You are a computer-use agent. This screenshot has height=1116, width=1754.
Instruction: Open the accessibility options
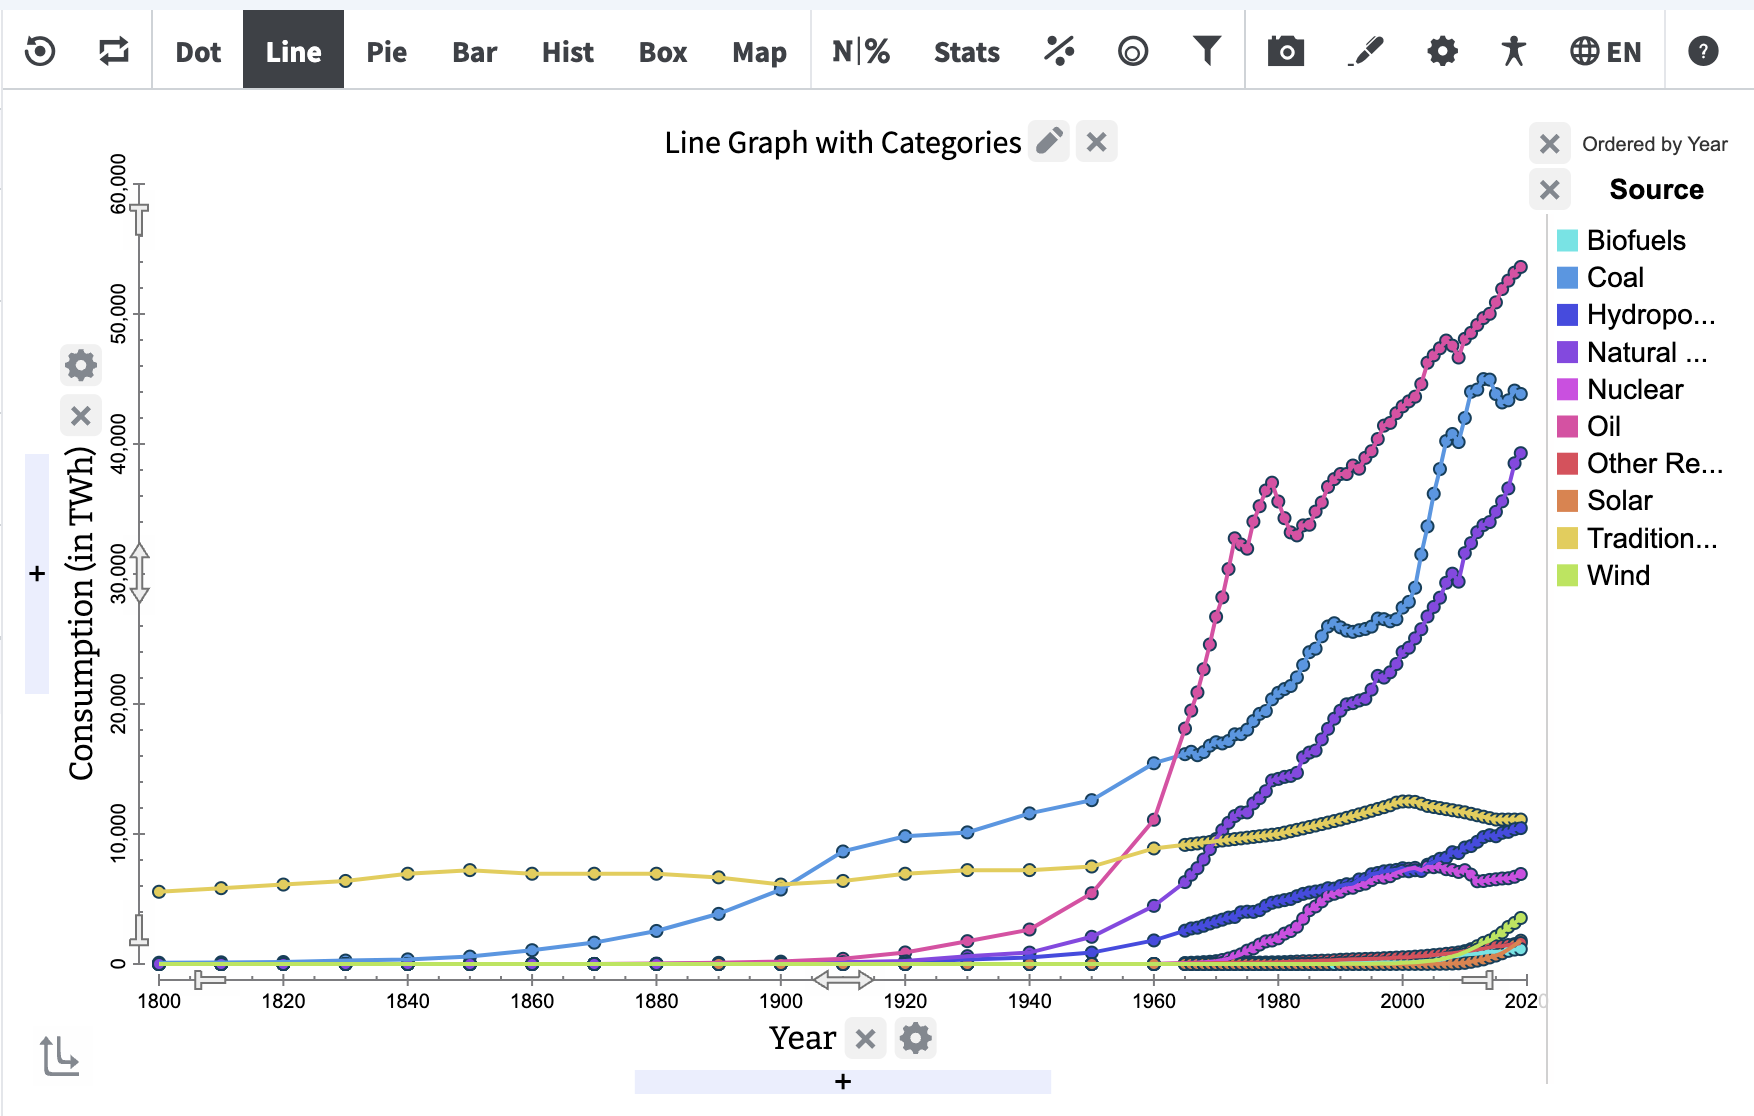[x=1512, y=51]
